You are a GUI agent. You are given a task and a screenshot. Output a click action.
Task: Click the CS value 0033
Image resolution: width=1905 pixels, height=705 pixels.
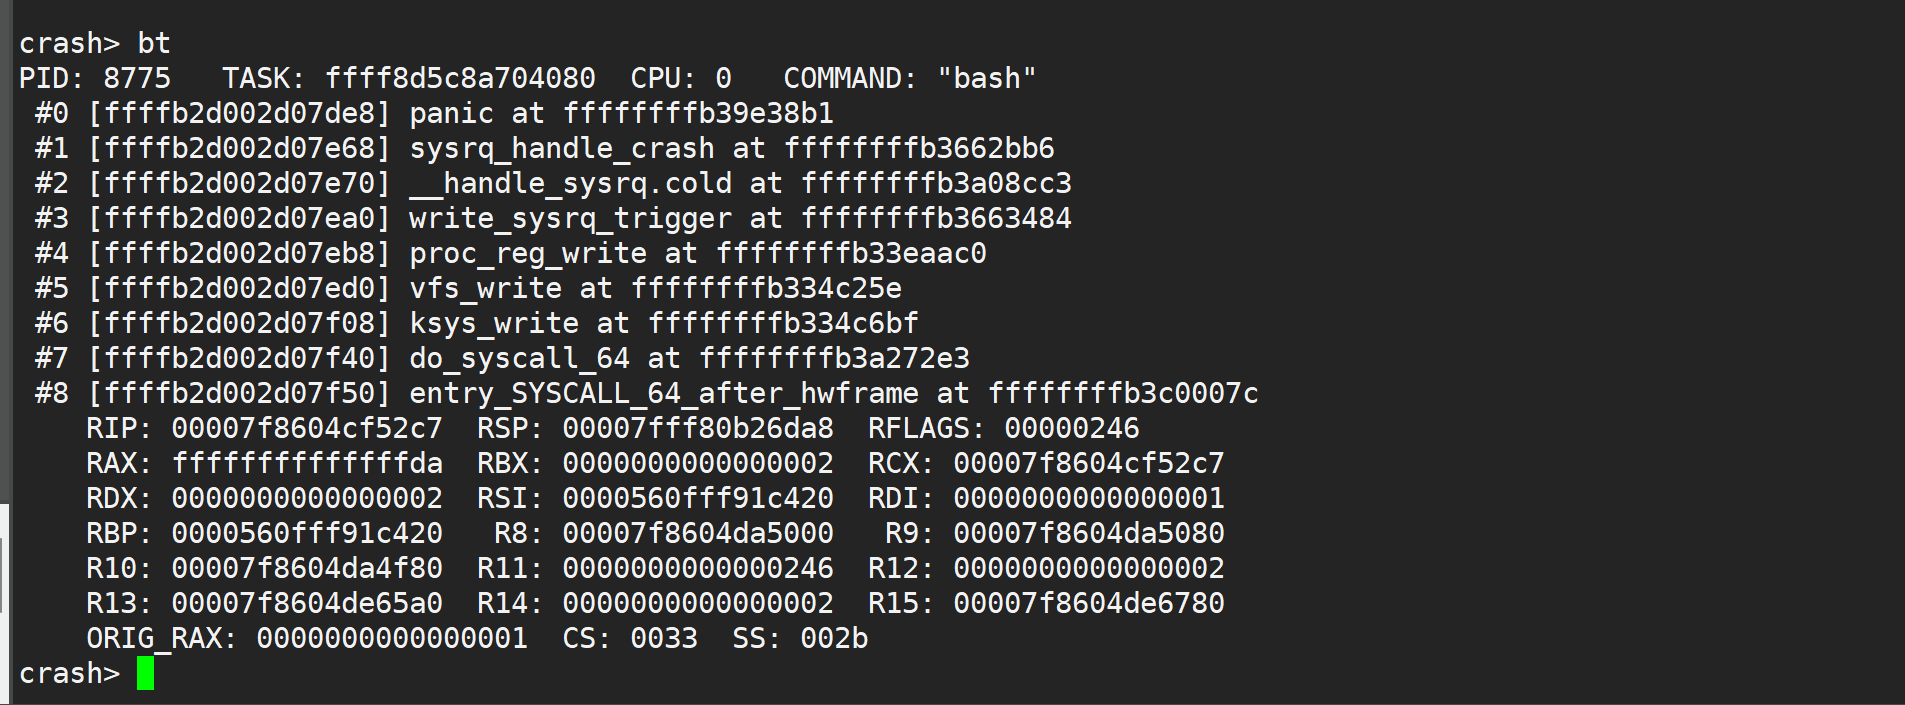(663, 638)
